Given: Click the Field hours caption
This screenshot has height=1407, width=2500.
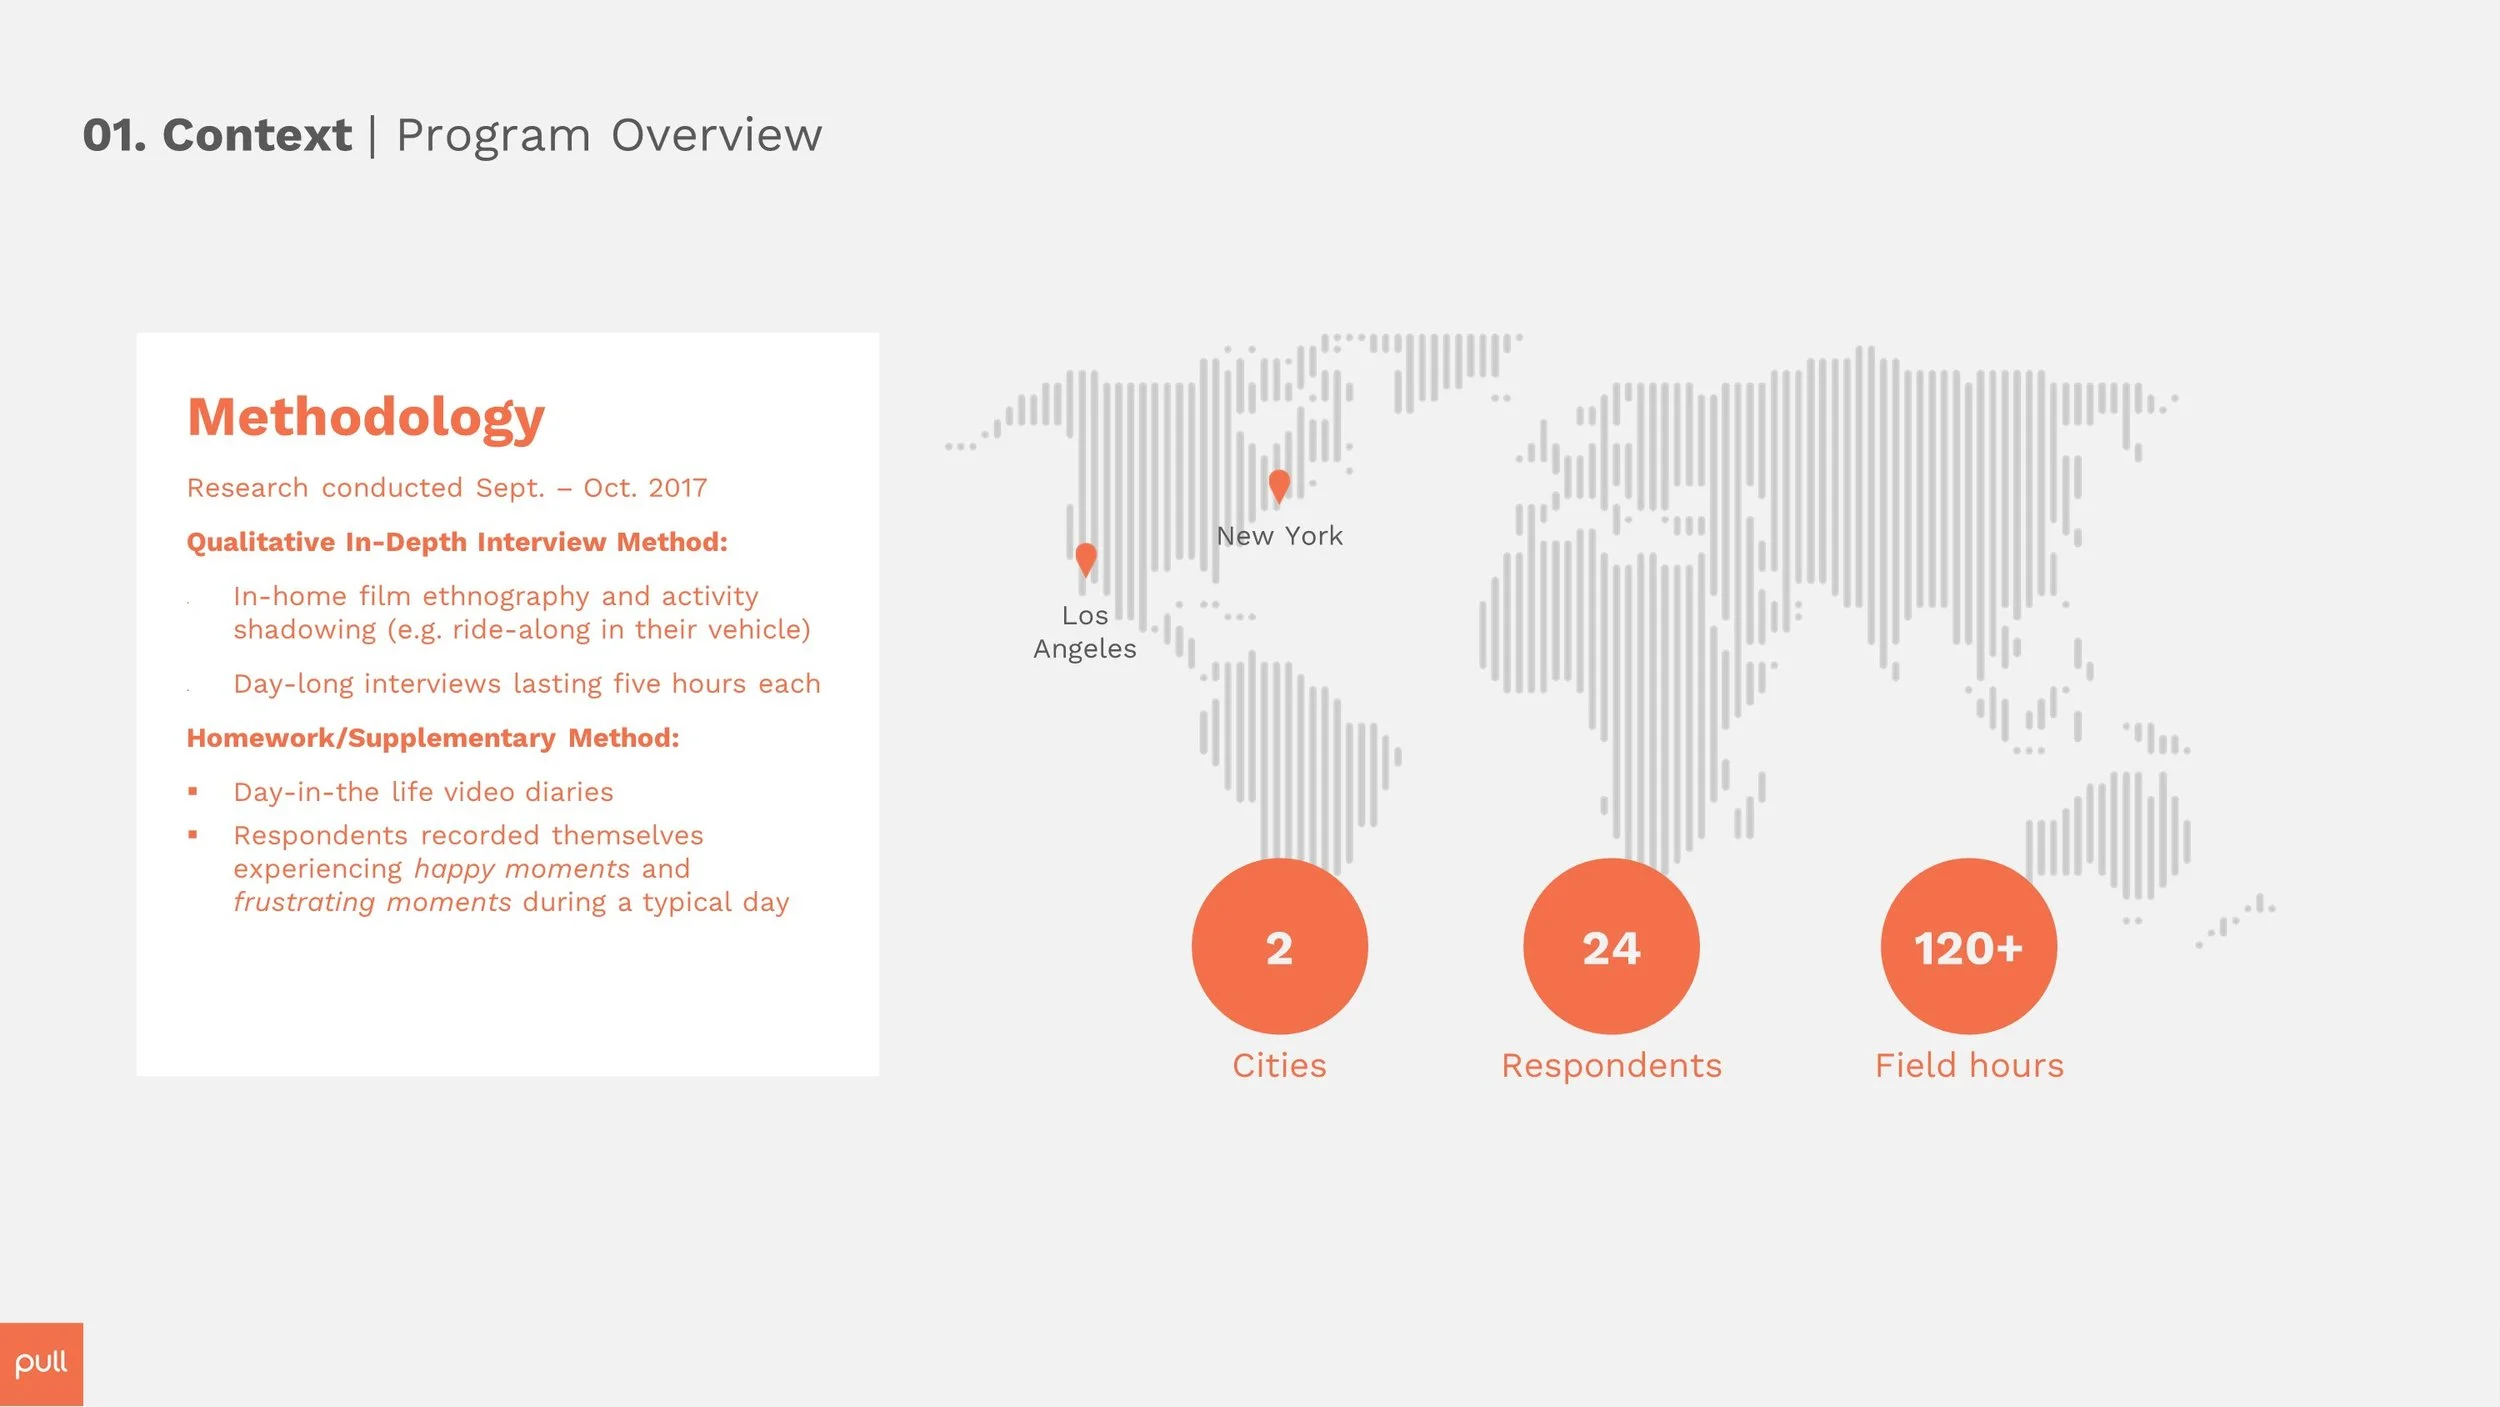Looking at the screenshot, I should click(x=1968, y=1066).
